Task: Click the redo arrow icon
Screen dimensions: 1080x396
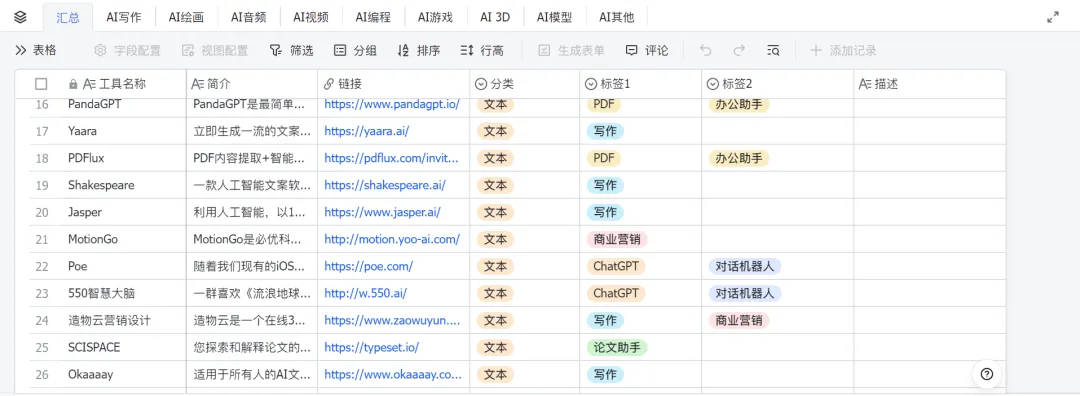Action: [739, 50]
